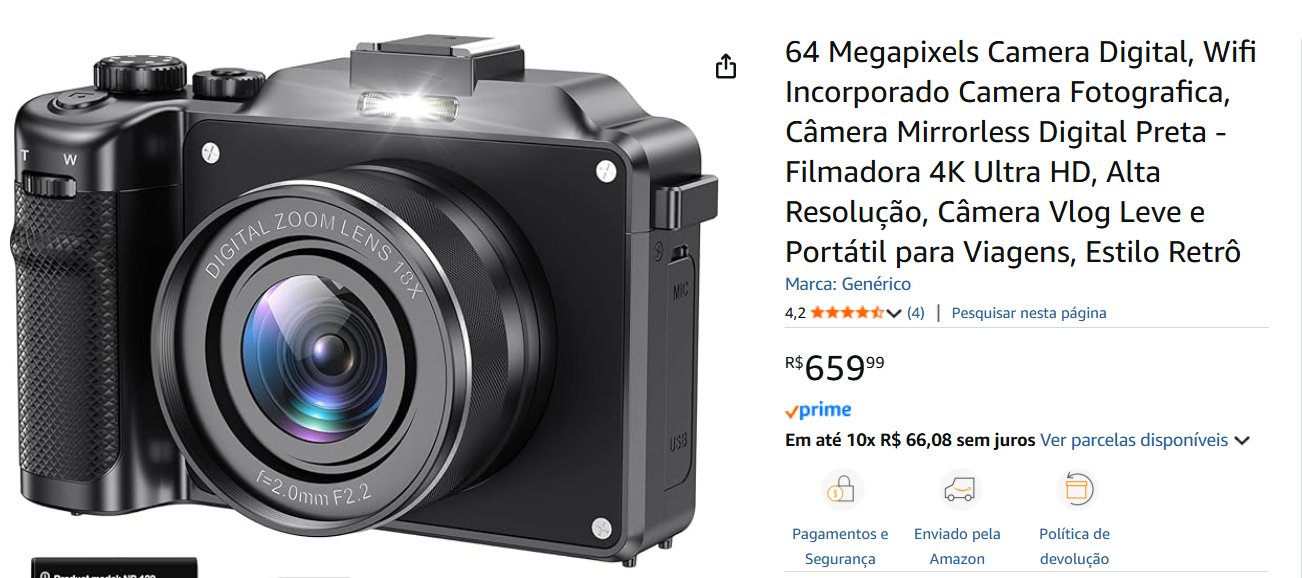Click the Pagamentos e Segurança lock icon
Image resolution: width=1302 pixels, height=578 pixels.
tap(840, 490)
